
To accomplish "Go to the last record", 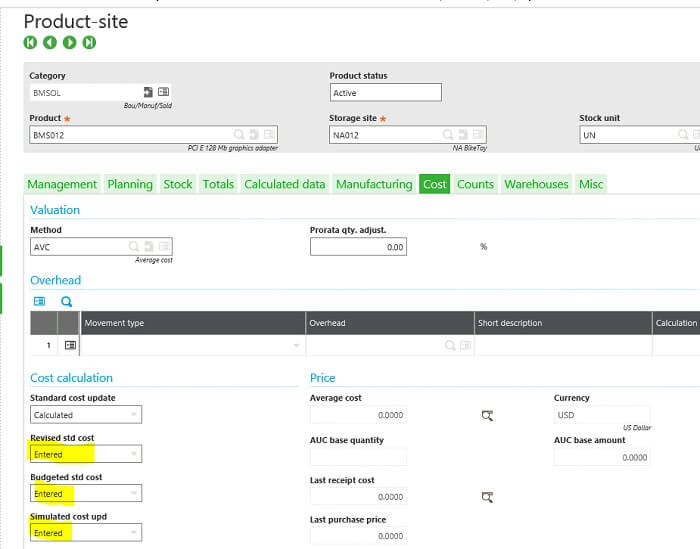I will tap(89, 42).
